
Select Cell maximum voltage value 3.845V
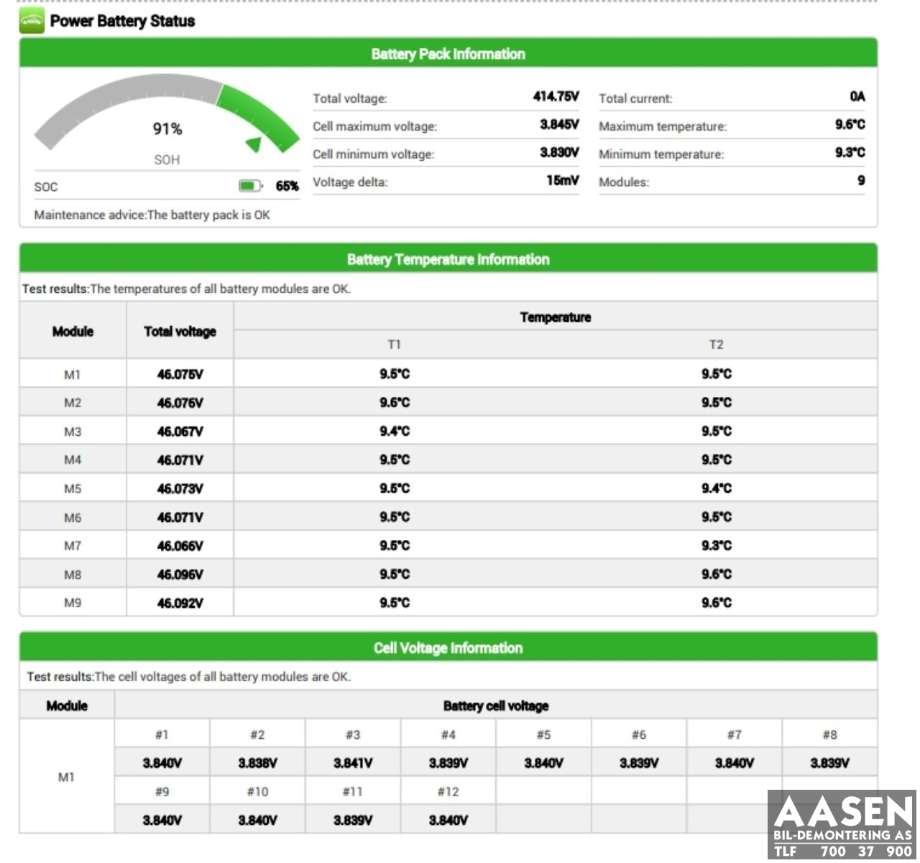click(x=559, y=124)
